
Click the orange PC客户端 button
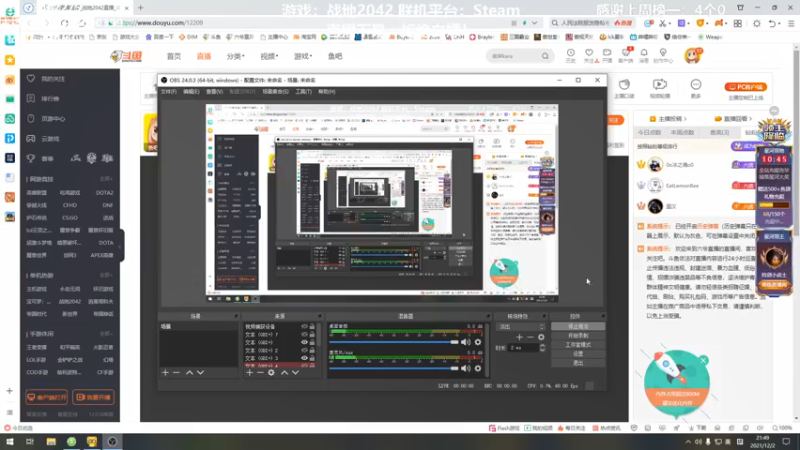[x=745, y=87]
